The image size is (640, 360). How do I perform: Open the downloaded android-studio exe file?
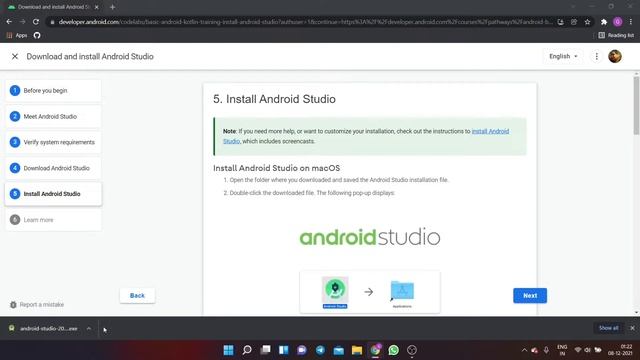point(44,329)
